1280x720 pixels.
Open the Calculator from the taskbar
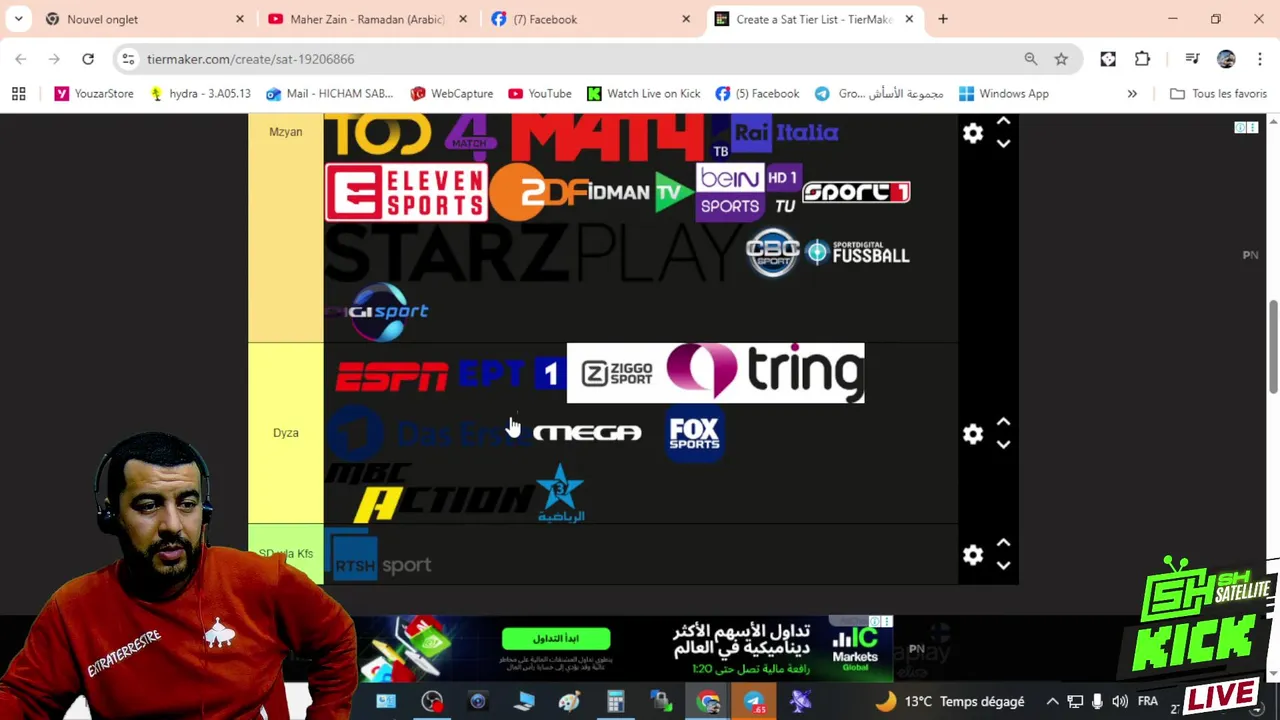(x=615, y=701)
